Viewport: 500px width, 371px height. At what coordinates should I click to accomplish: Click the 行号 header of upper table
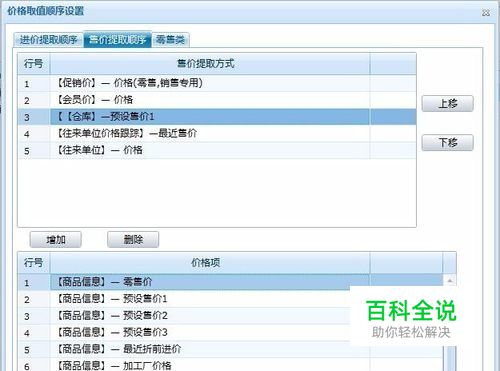[x=34, y=63]
